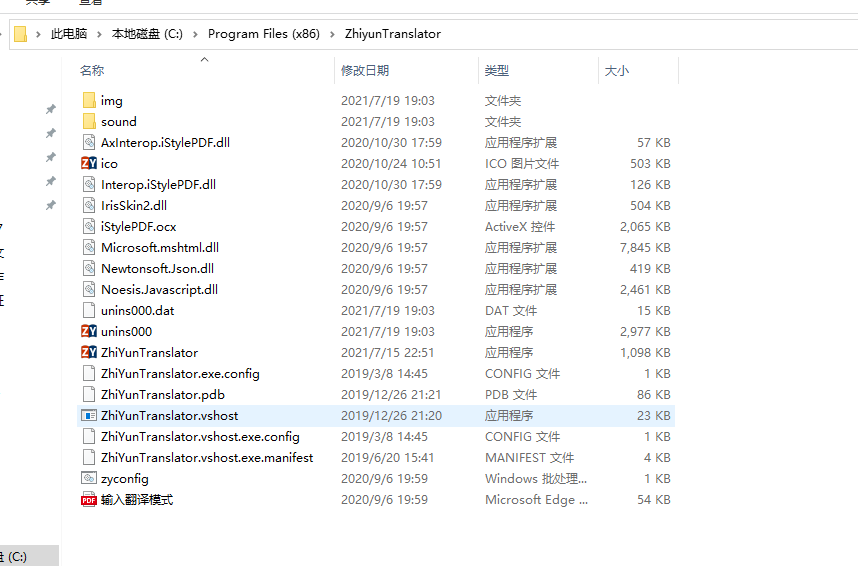Viewport: 858px width, 566px height.
Task: Select the Microsoft.mshtml.dll file name
Action: (x=160, y=247)
